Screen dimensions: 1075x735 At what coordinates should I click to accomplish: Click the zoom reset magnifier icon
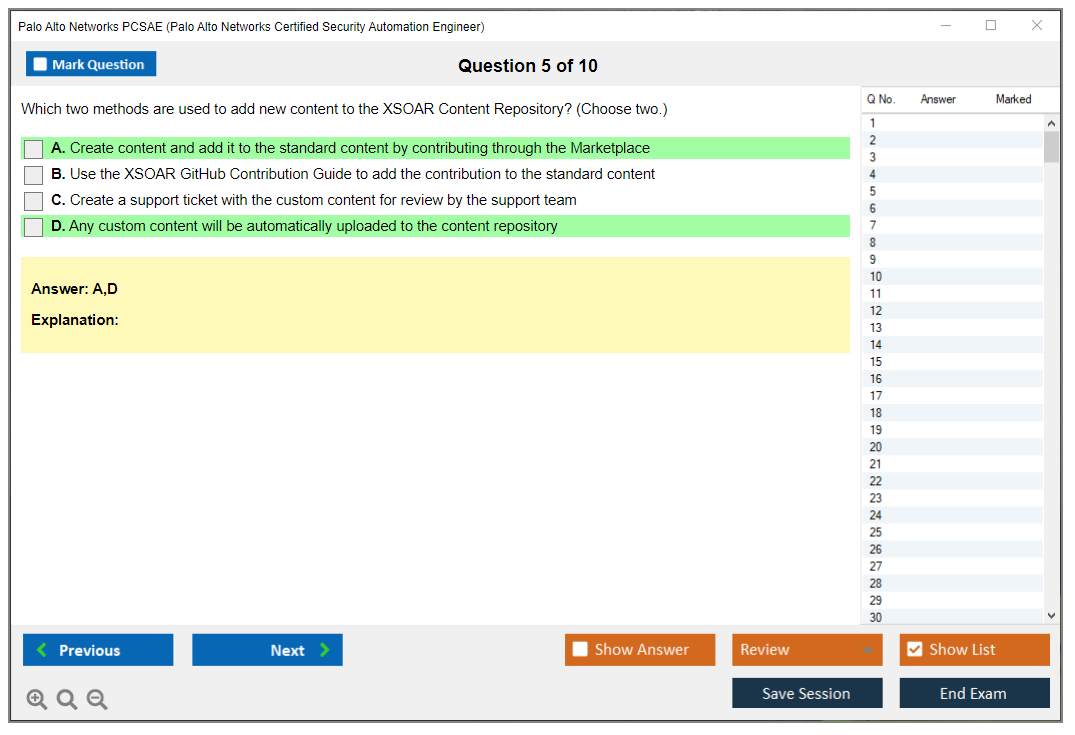[x=67, y=700]
